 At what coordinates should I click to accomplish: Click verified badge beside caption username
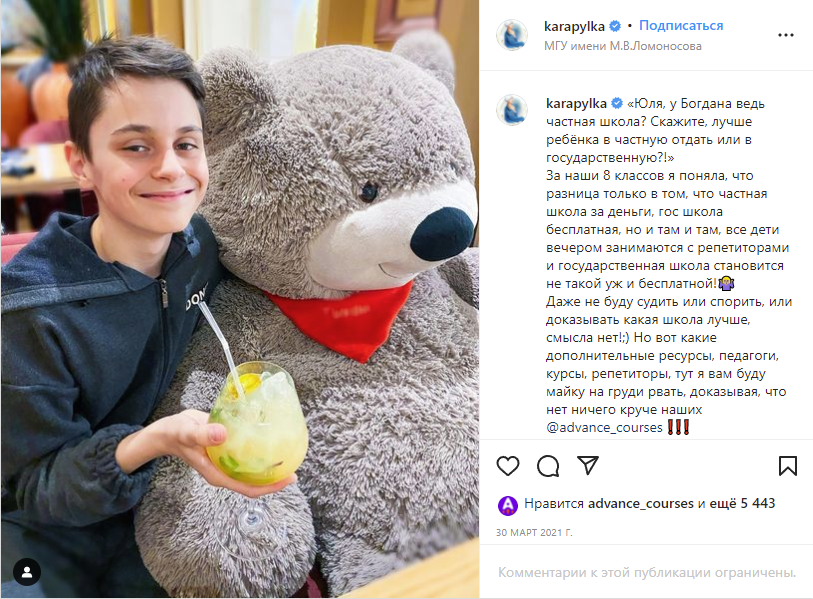tap(616, 103)
